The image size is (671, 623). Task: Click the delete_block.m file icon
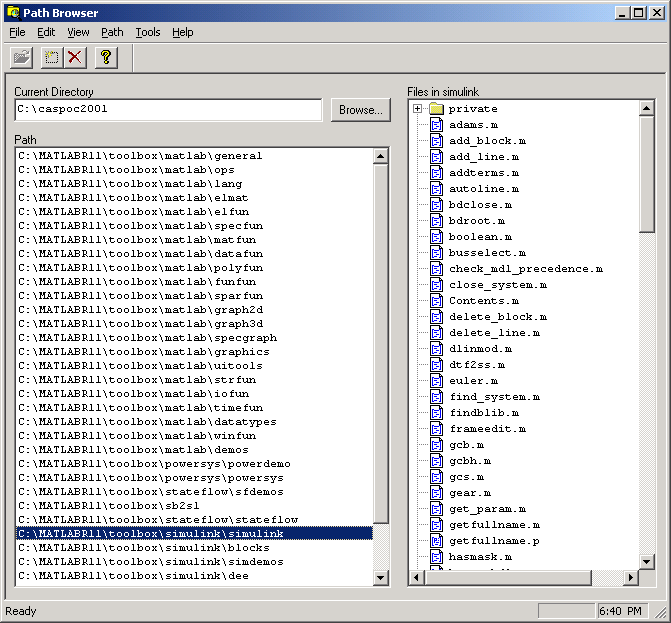pyautogui.click(x=436, y=317)
